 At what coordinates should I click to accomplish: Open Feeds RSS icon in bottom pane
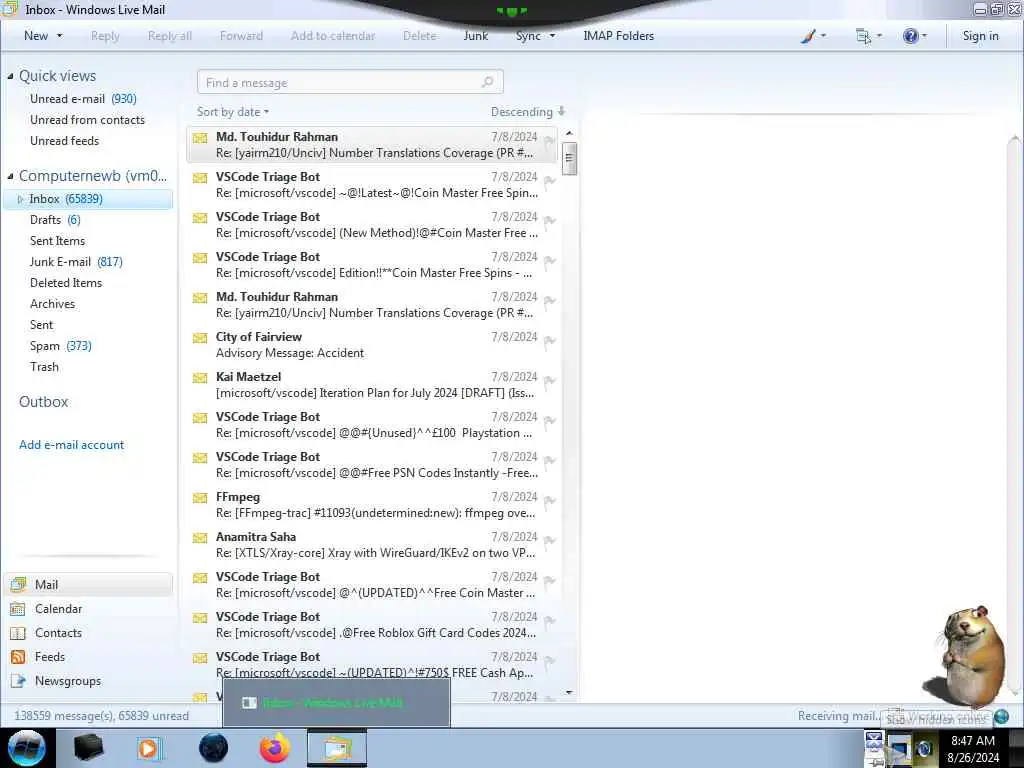(x=18, y=657)
